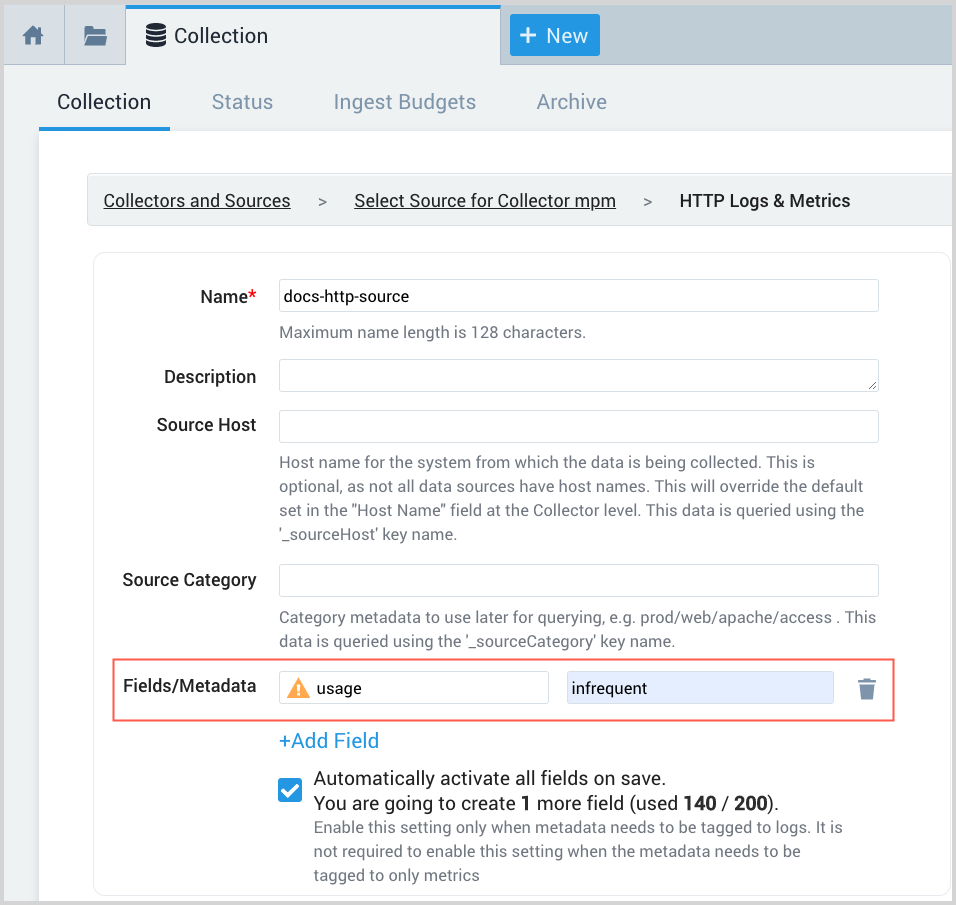Click the +Add Field link
The width and height of the screenshot is (956, 905).
pos(329,741)
